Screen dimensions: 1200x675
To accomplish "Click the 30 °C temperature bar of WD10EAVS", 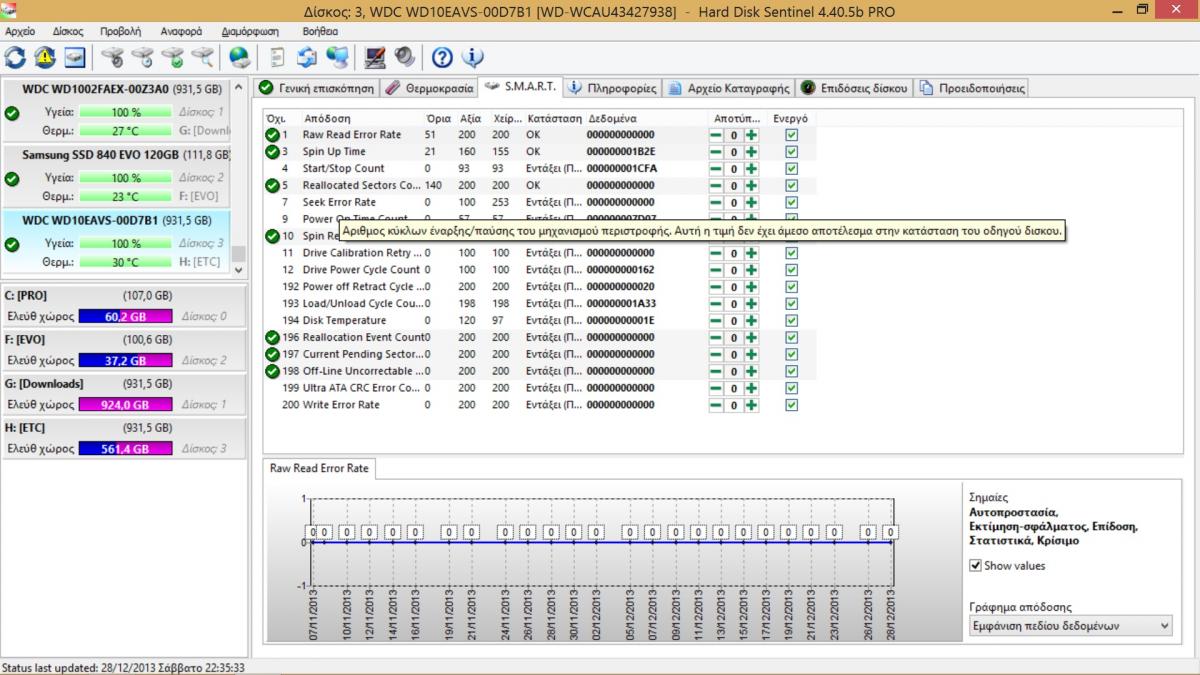I will click(x=126, y=262).
